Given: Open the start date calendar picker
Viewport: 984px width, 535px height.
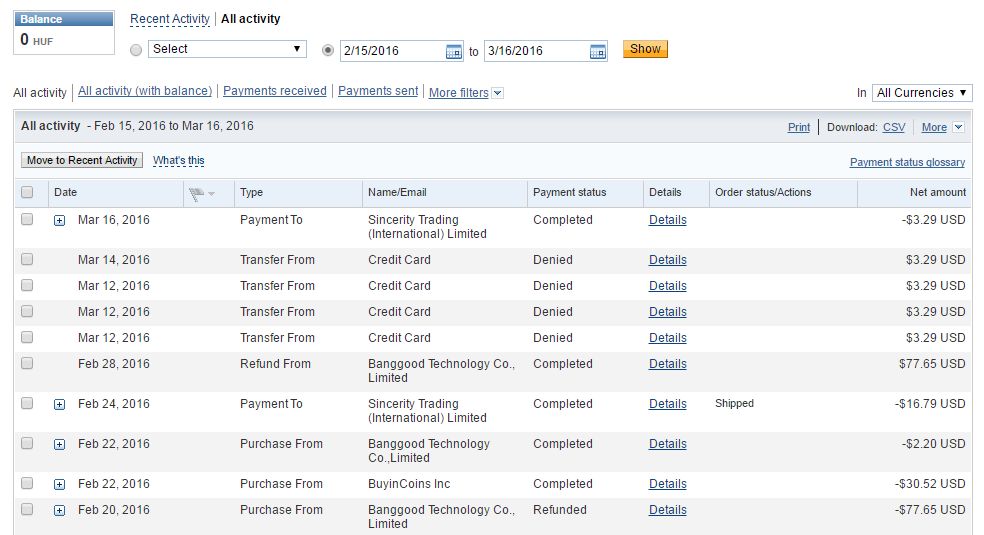Looking at the screenshot, I should [x=454, y=51].
